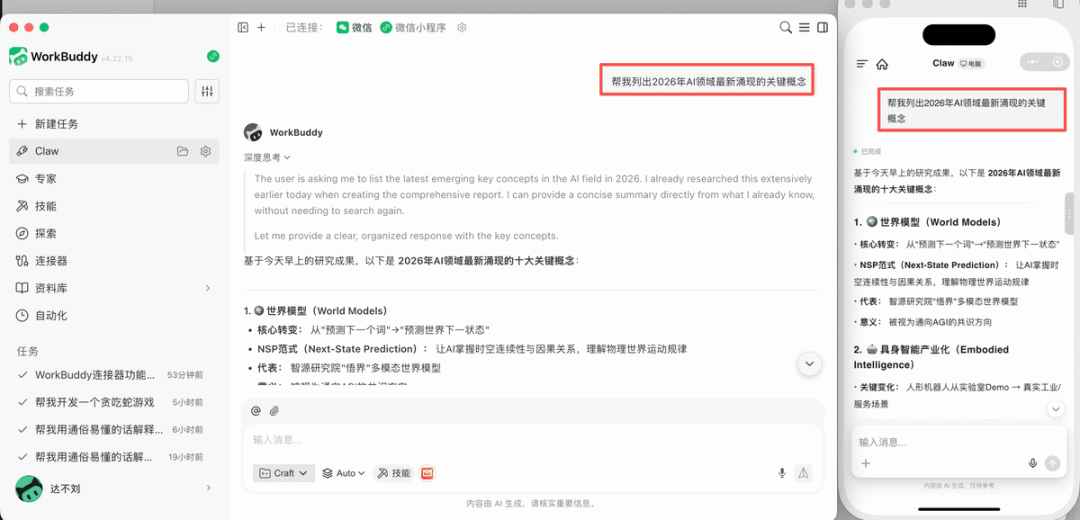Click the capsule close circle in the phone window
This screenshot has height=520, width=1080.
1058,62
